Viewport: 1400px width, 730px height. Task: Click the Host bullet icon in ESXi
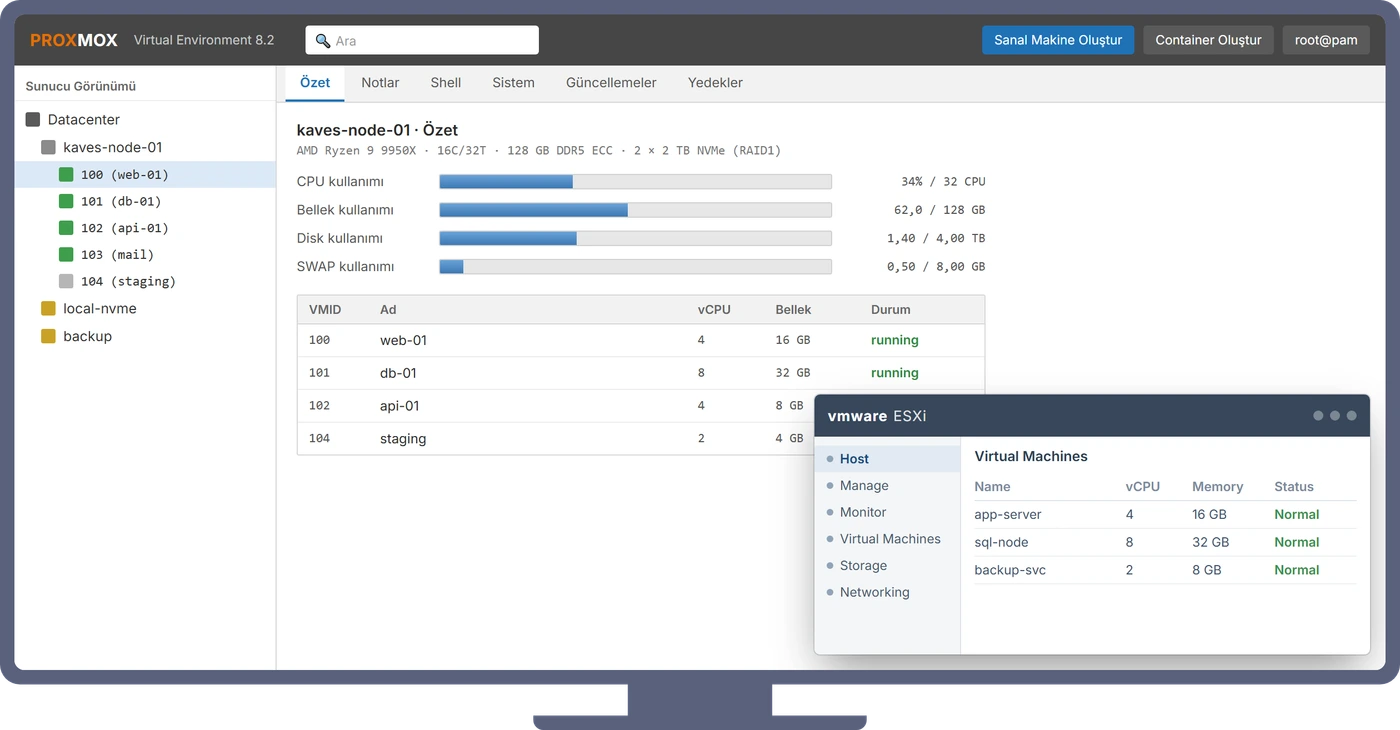(830, 459)
